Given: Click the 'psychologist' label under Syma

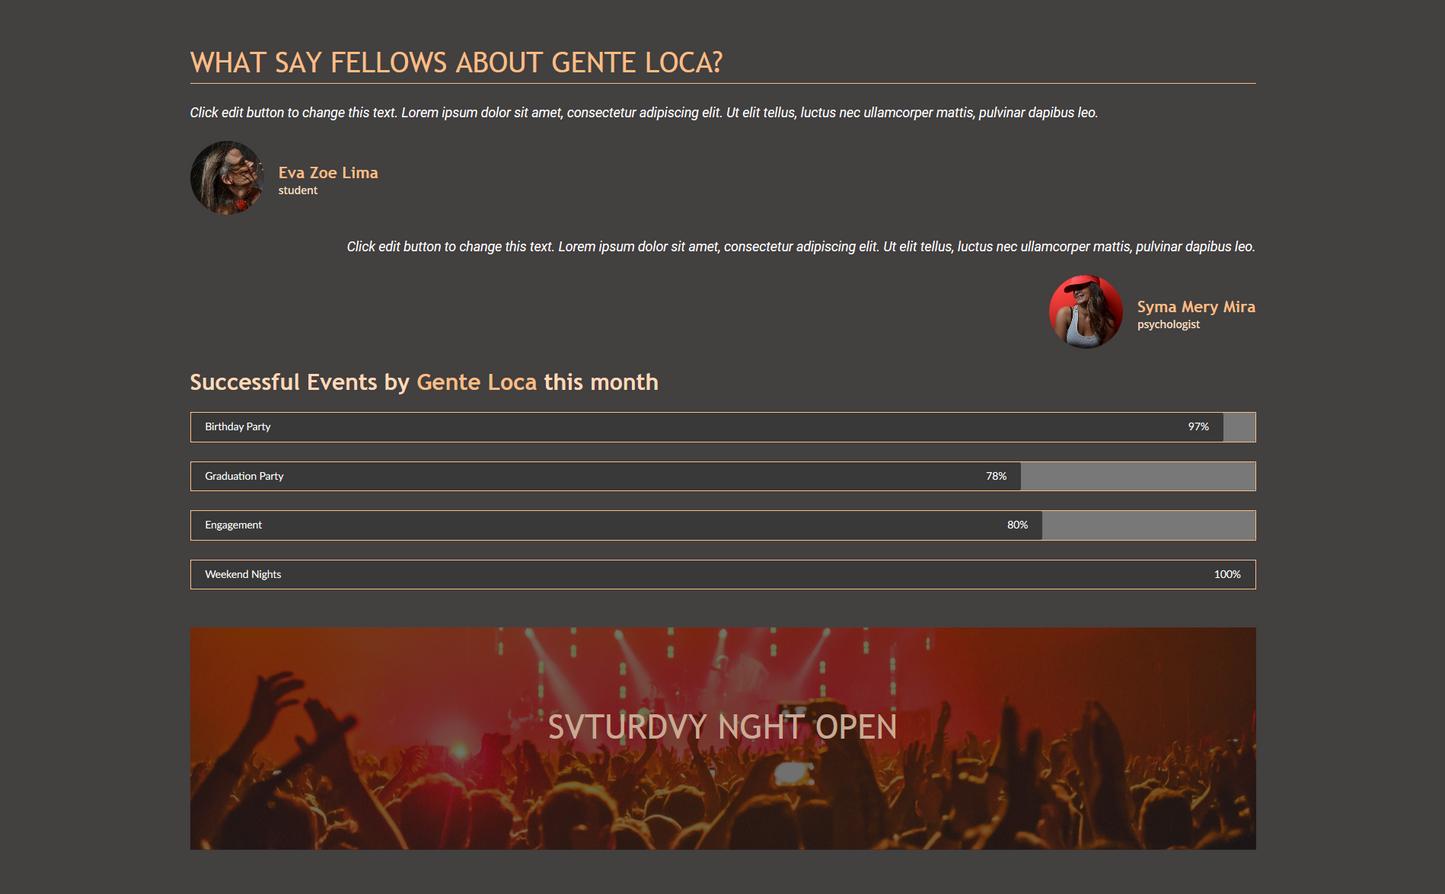Looking at the screenshot, I should click(x=1168, y=325).
